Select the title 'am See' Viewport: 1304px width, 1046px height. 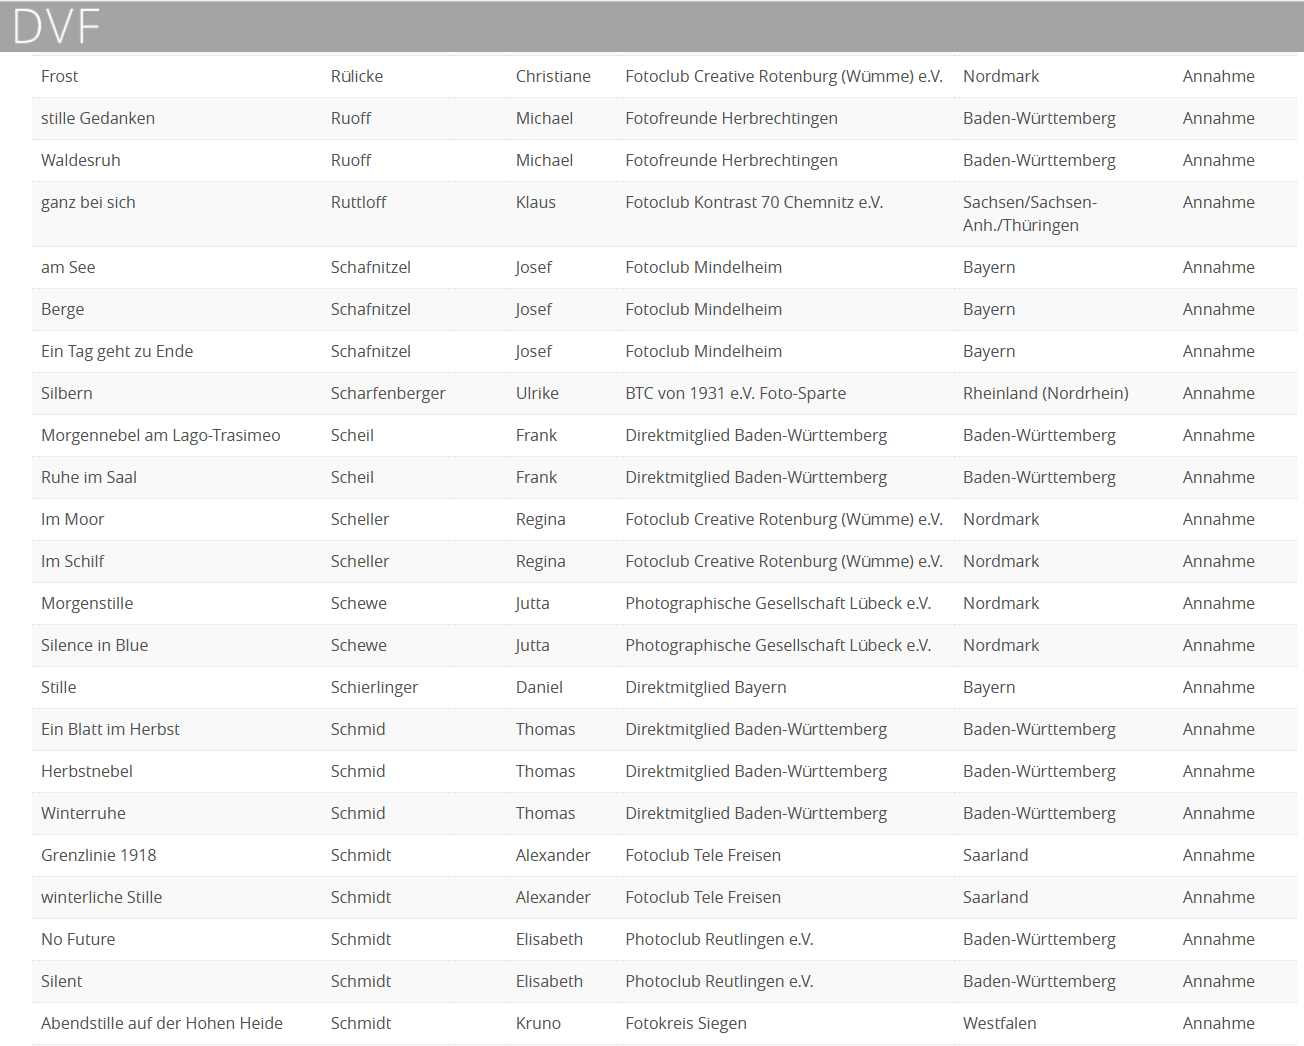pos(68,267)
